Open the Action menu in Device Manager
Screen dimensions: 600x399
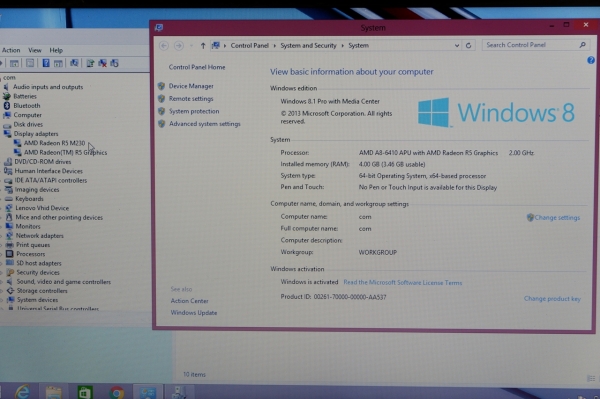point(11,50)
